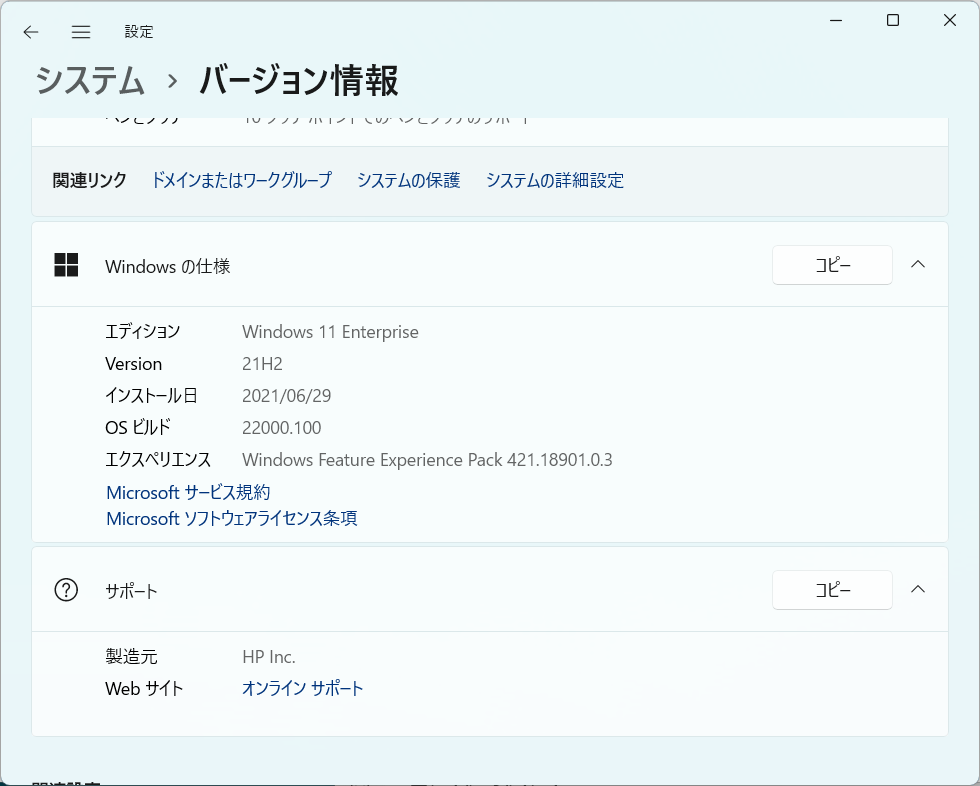
Task: Navigate to システム breadcrumb
Action: coord(90,81)
